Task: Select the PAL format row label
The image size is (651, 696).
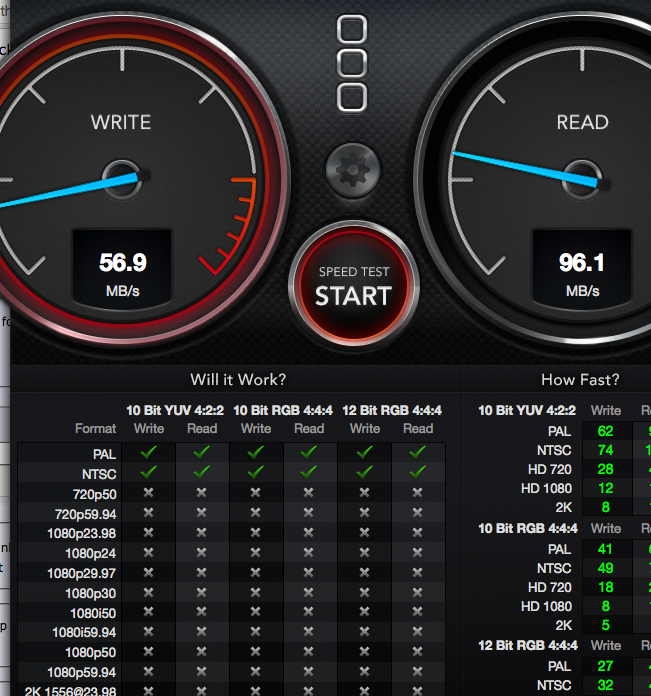Action: [x=104, y=454]
